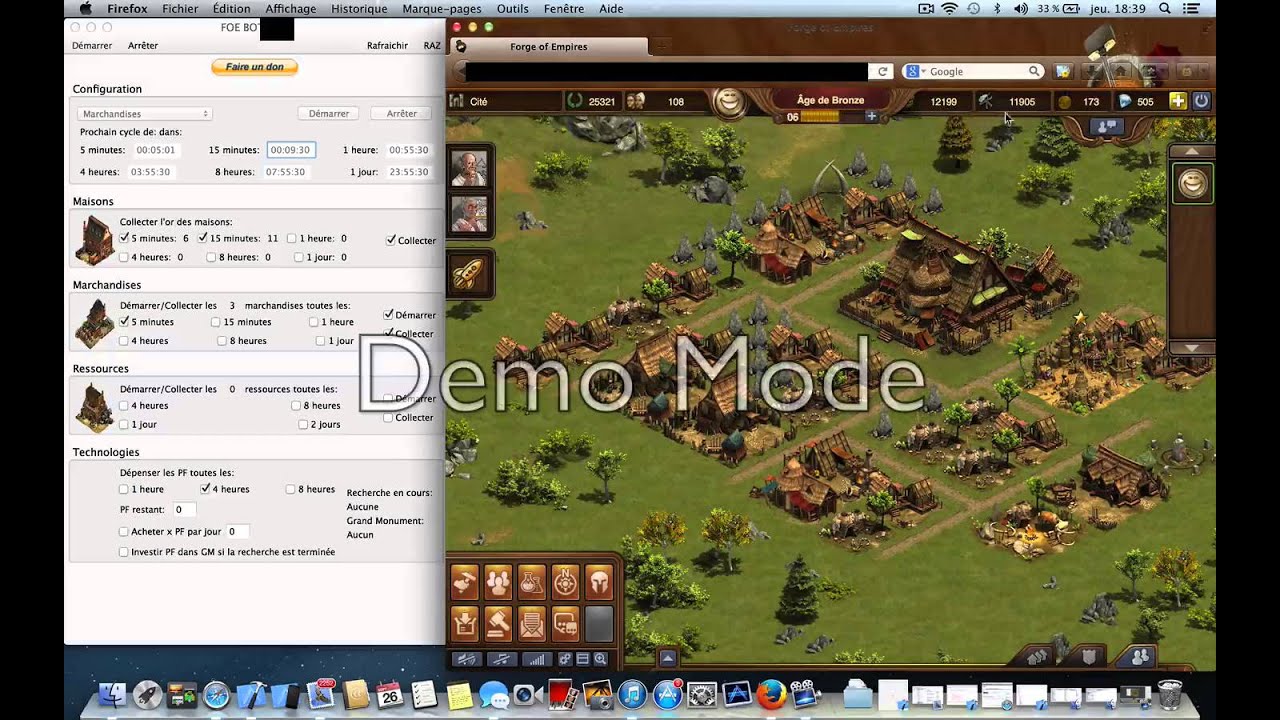The image size is (1280, 720).
Task: Open App Store icon in the Dock
Action: click(x=667, y=694)
